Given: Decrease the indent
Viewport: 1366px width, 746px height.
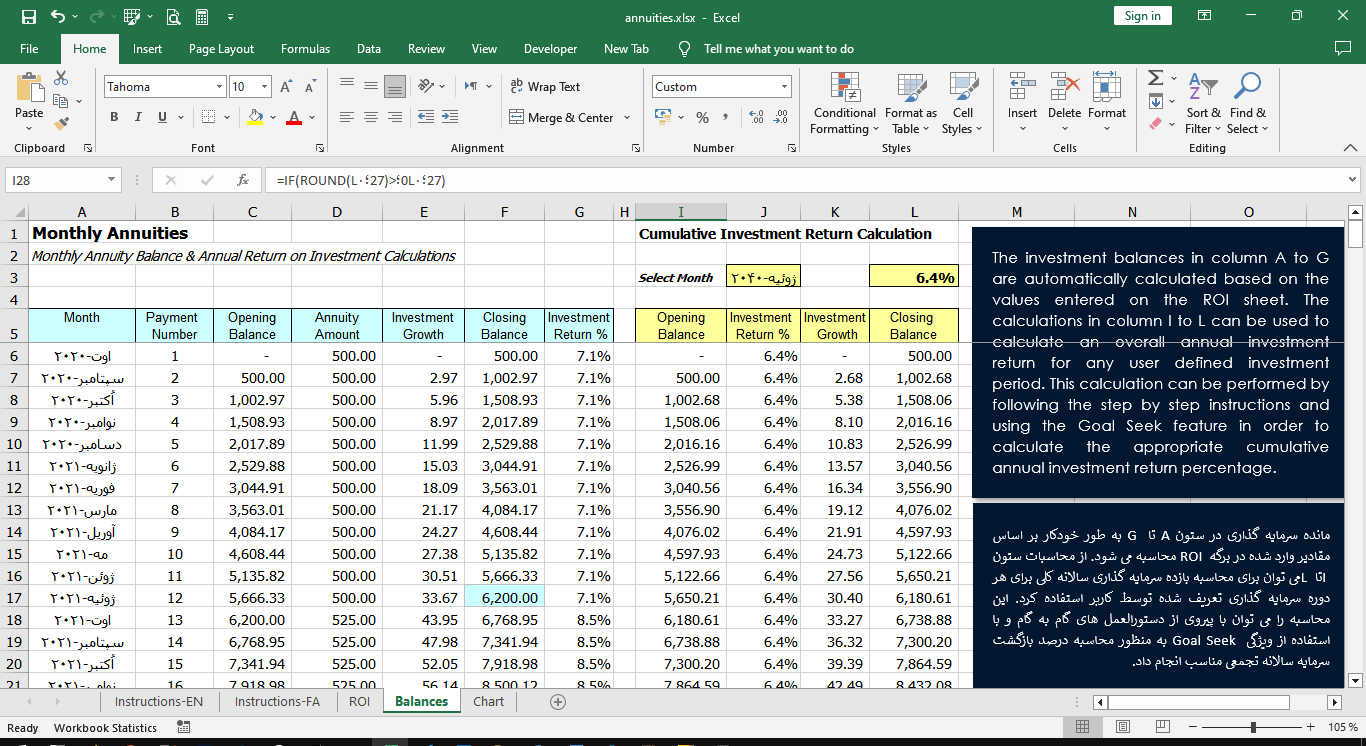Looking at the screenshot, I should point(426,117).
